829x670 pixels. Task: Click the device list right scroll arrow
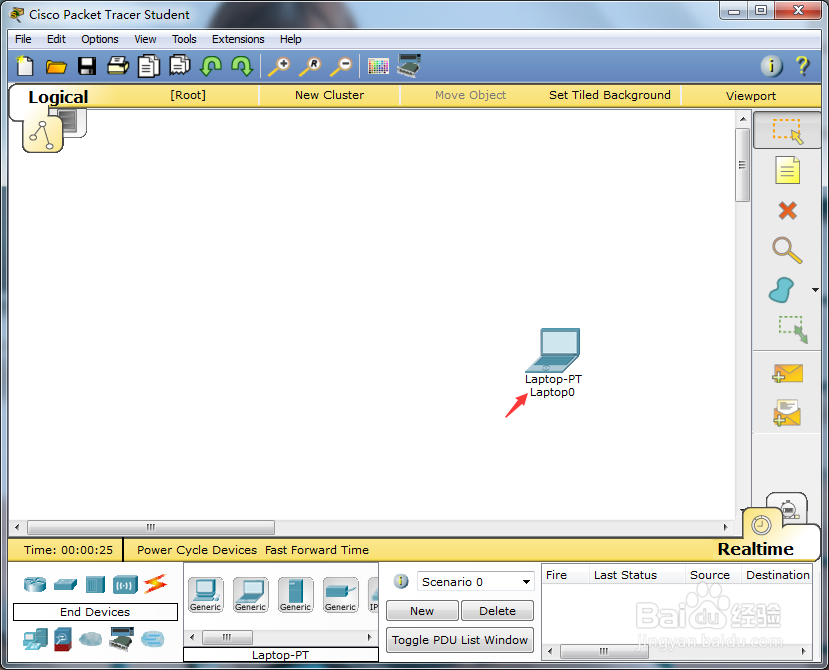(369, 637)
